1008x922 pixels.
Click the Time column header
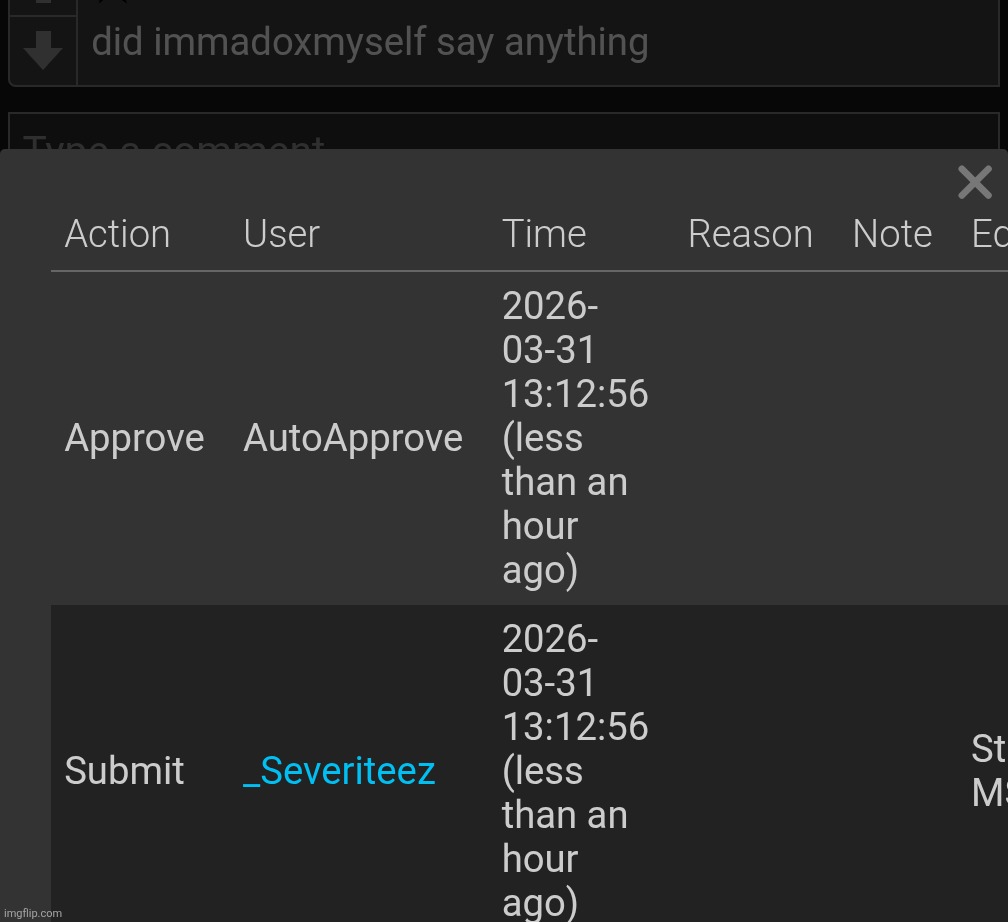tap(544, 234)
